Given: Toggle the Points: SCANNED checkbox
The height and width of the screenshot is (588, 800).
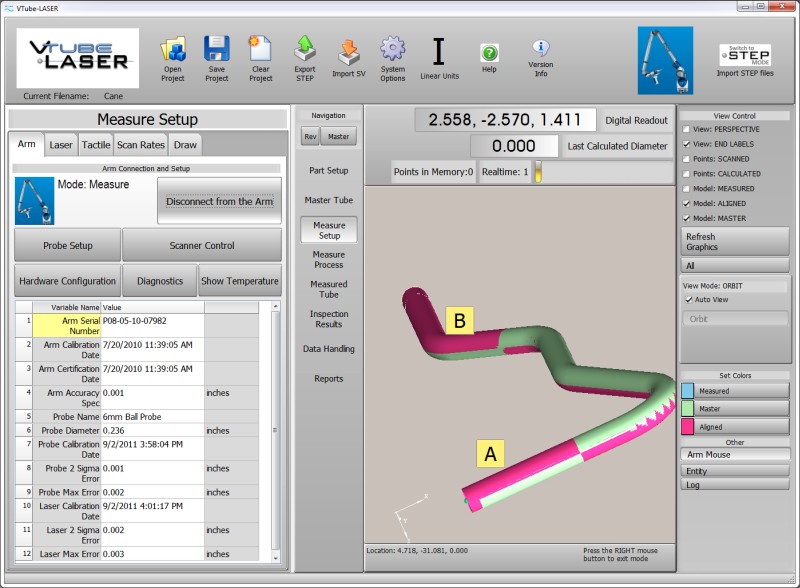Looking at the screenshot, I should (686, 159).
